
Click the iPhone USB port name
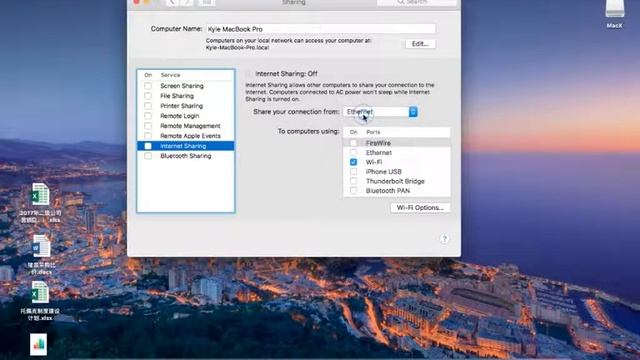384,172
